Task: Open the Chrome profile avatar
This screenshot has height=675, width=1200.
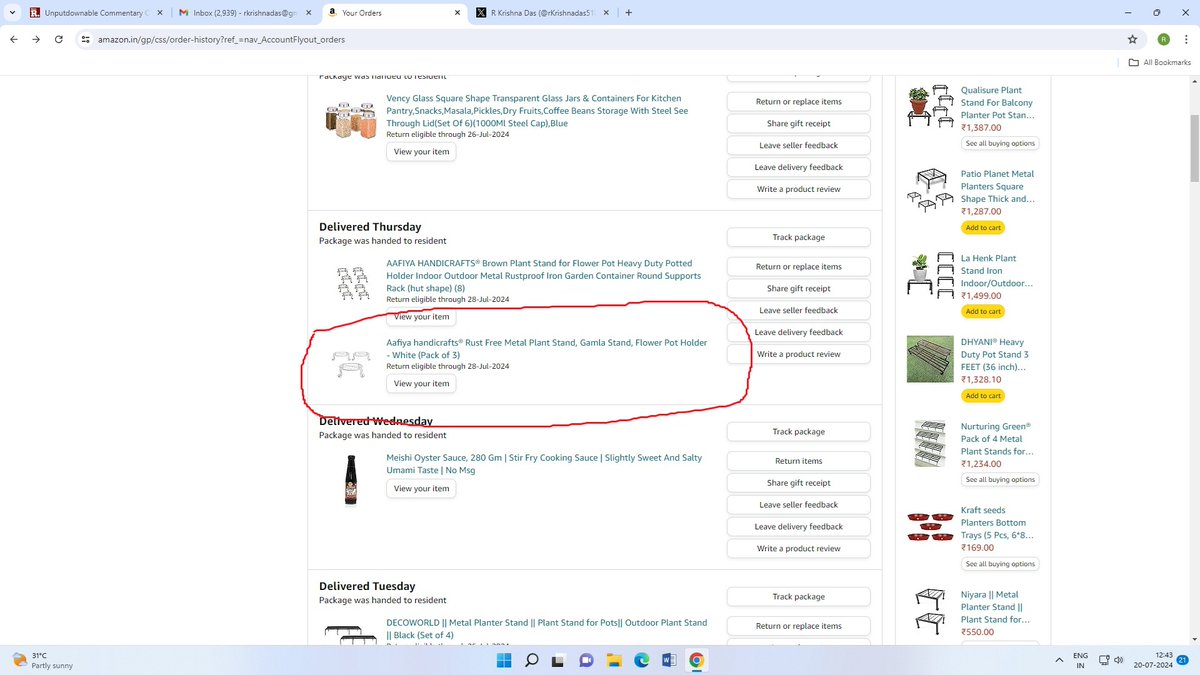Action: point(1163,39)
